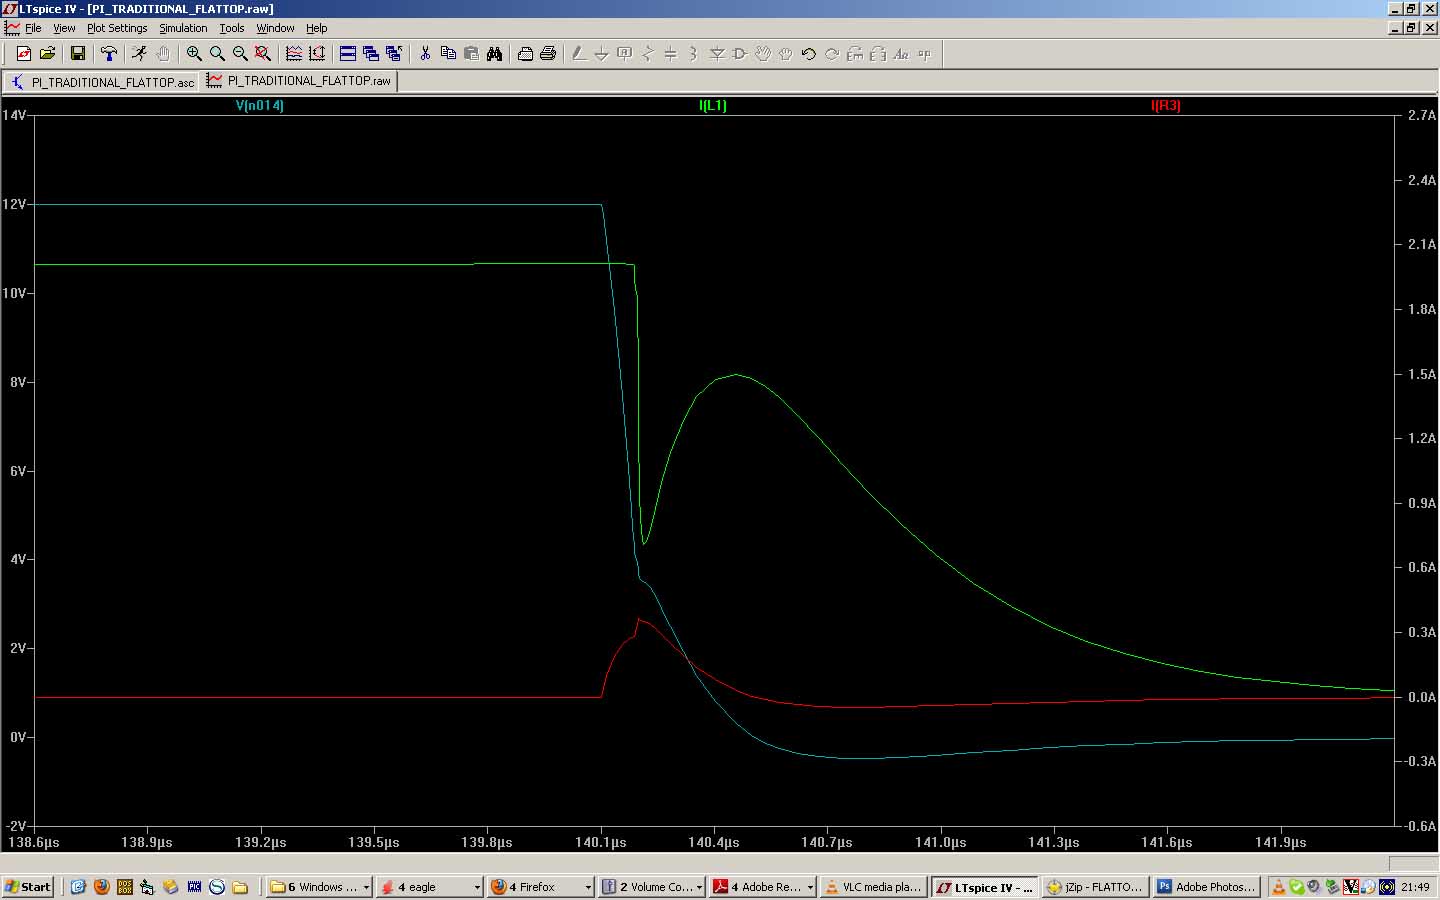
Task: Switch to the PI_TRADITIONAL_FLATTOP.asc tab
Action: (101, 82)
